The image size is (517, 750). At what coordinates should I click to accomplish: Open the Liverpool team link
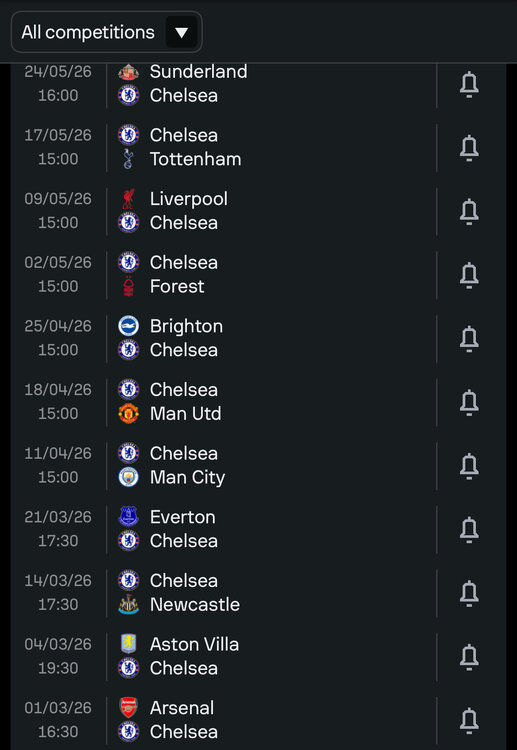coord(188,199)
